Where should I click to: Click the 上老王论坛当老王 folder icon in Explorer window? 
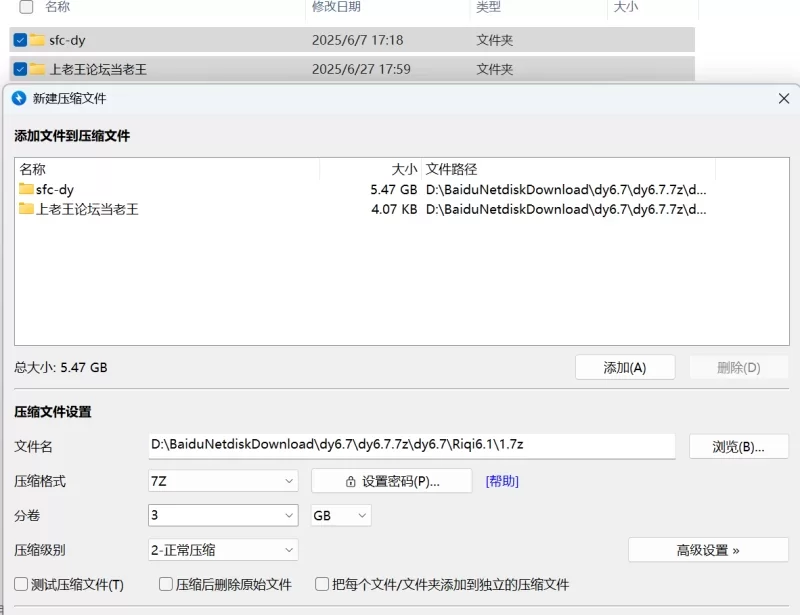pos(37,69)
